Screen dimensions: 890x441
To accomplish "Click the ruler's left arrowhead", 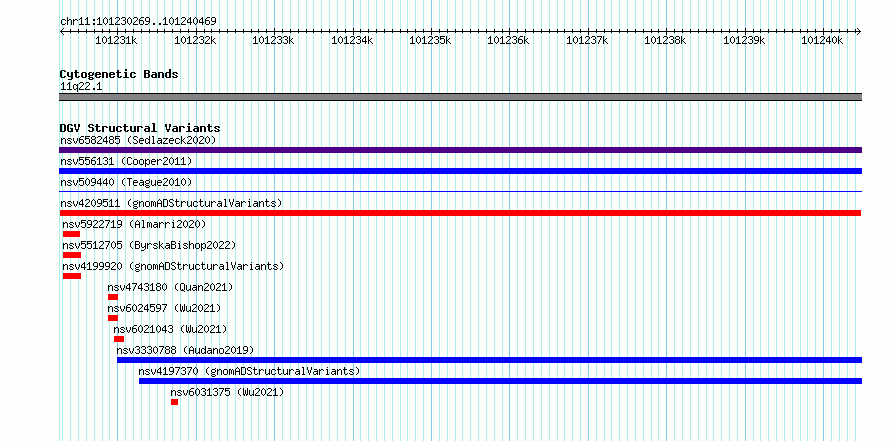I will (62, 31).
